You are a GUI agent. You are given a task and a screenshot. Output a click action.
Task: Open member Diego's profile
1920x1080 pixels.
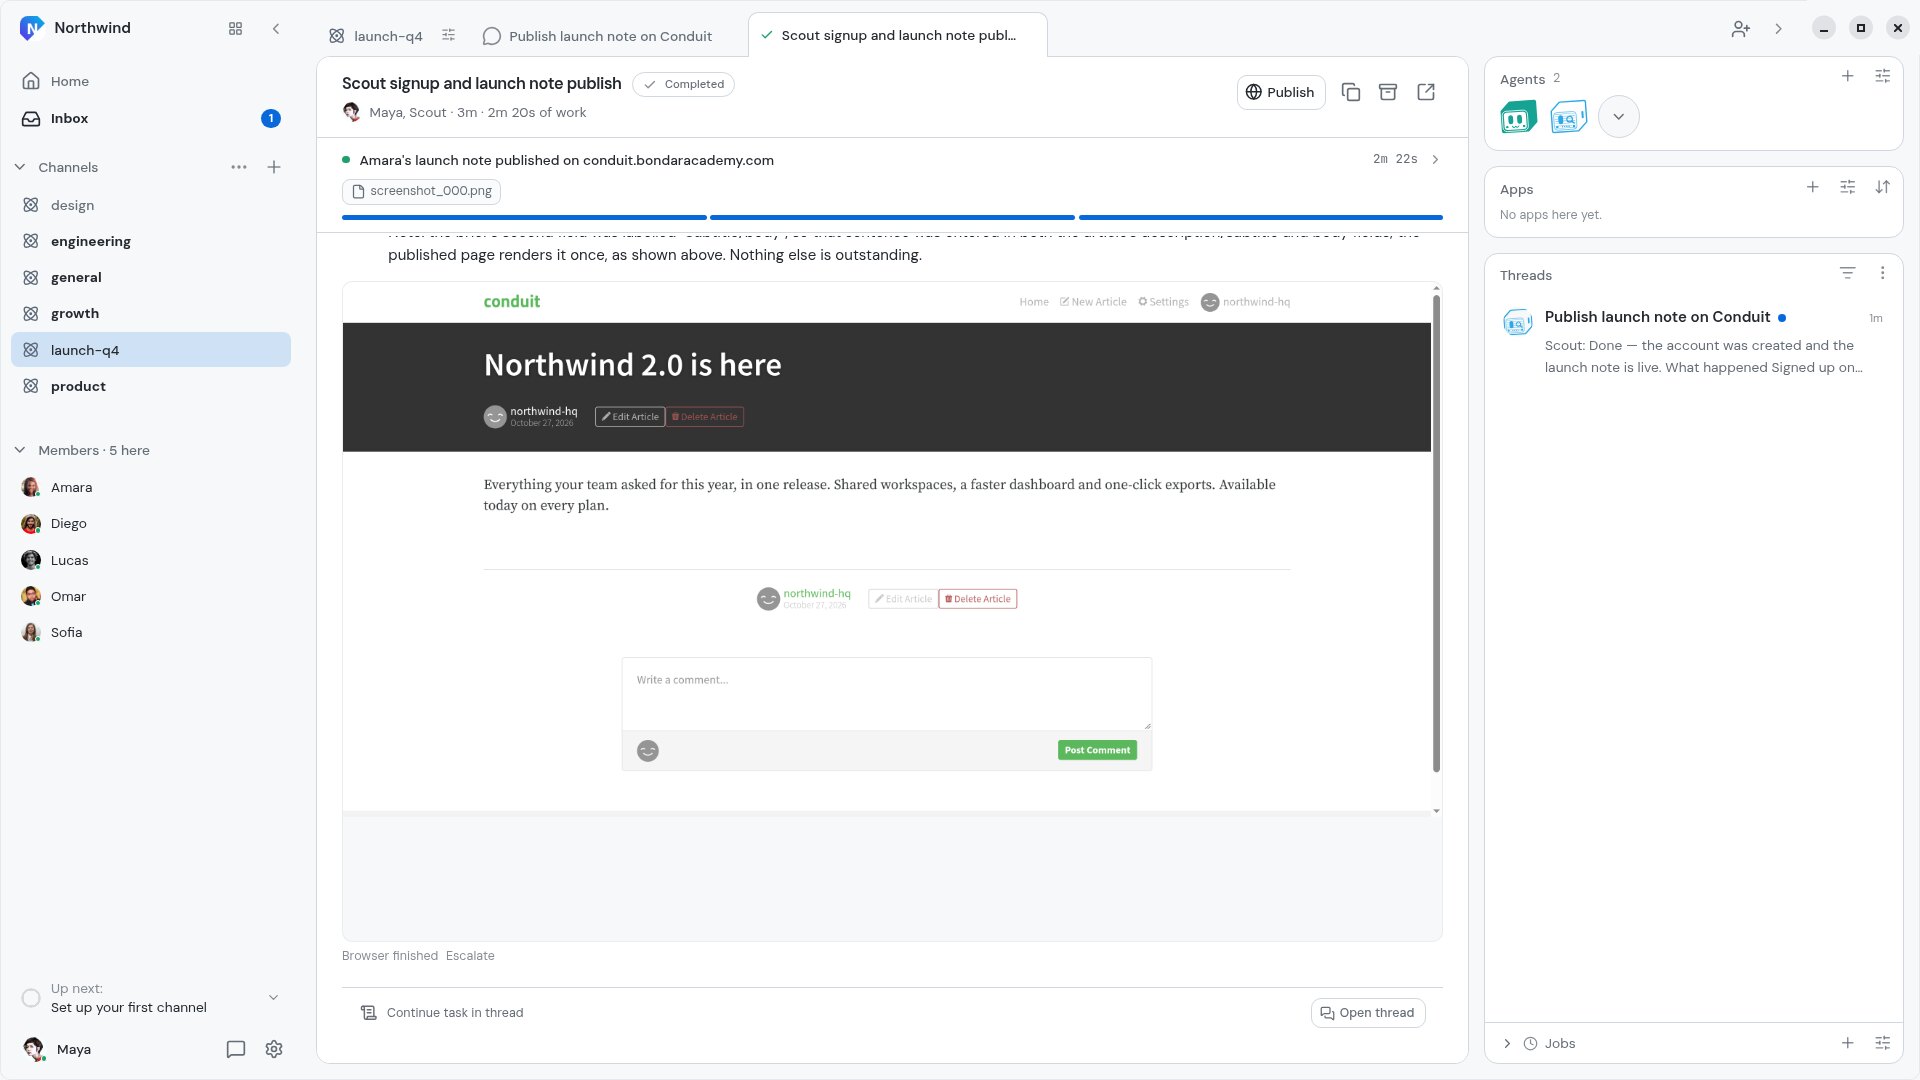[151, 523]
